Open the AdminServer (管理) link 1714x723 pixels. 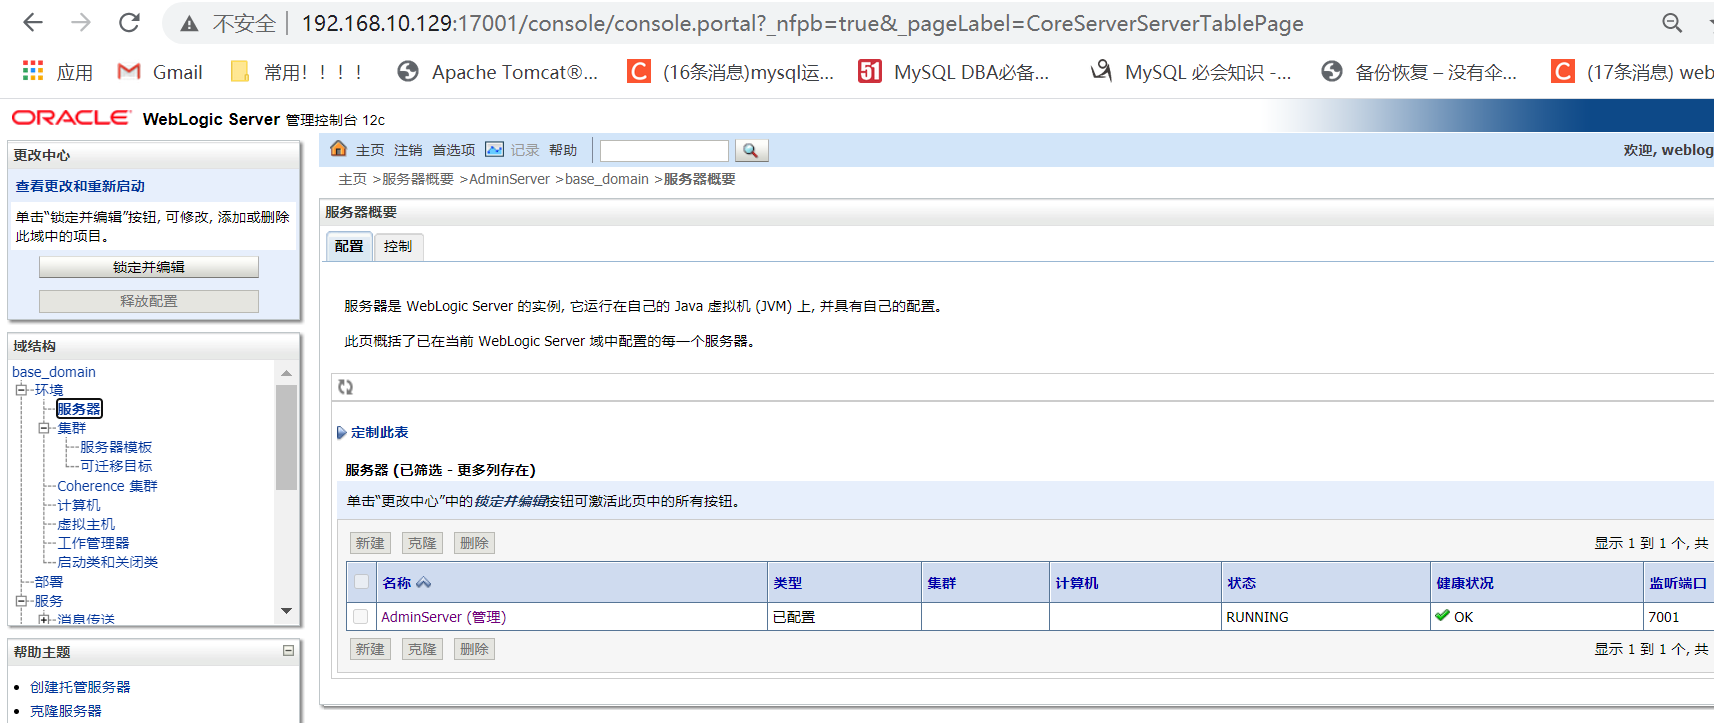(x=443, y=617)
